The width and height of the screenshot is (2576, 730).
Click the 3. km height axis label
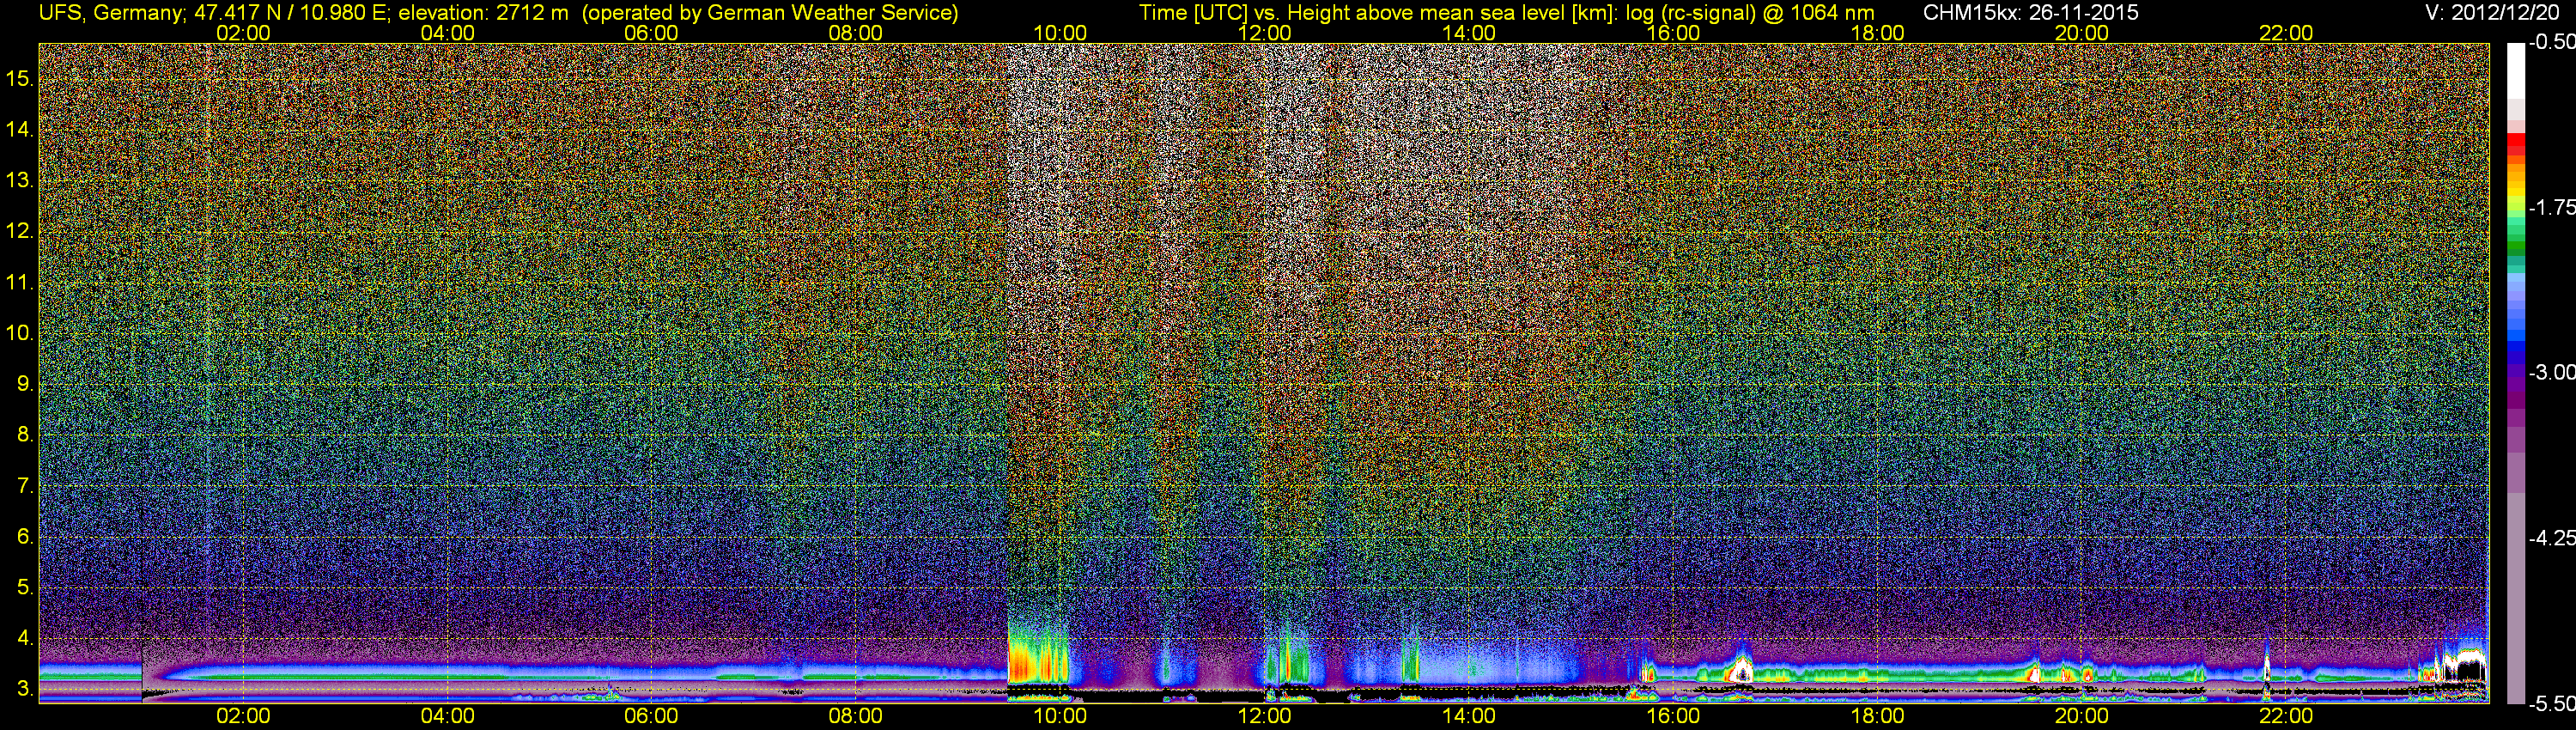[x=25, y=689]
